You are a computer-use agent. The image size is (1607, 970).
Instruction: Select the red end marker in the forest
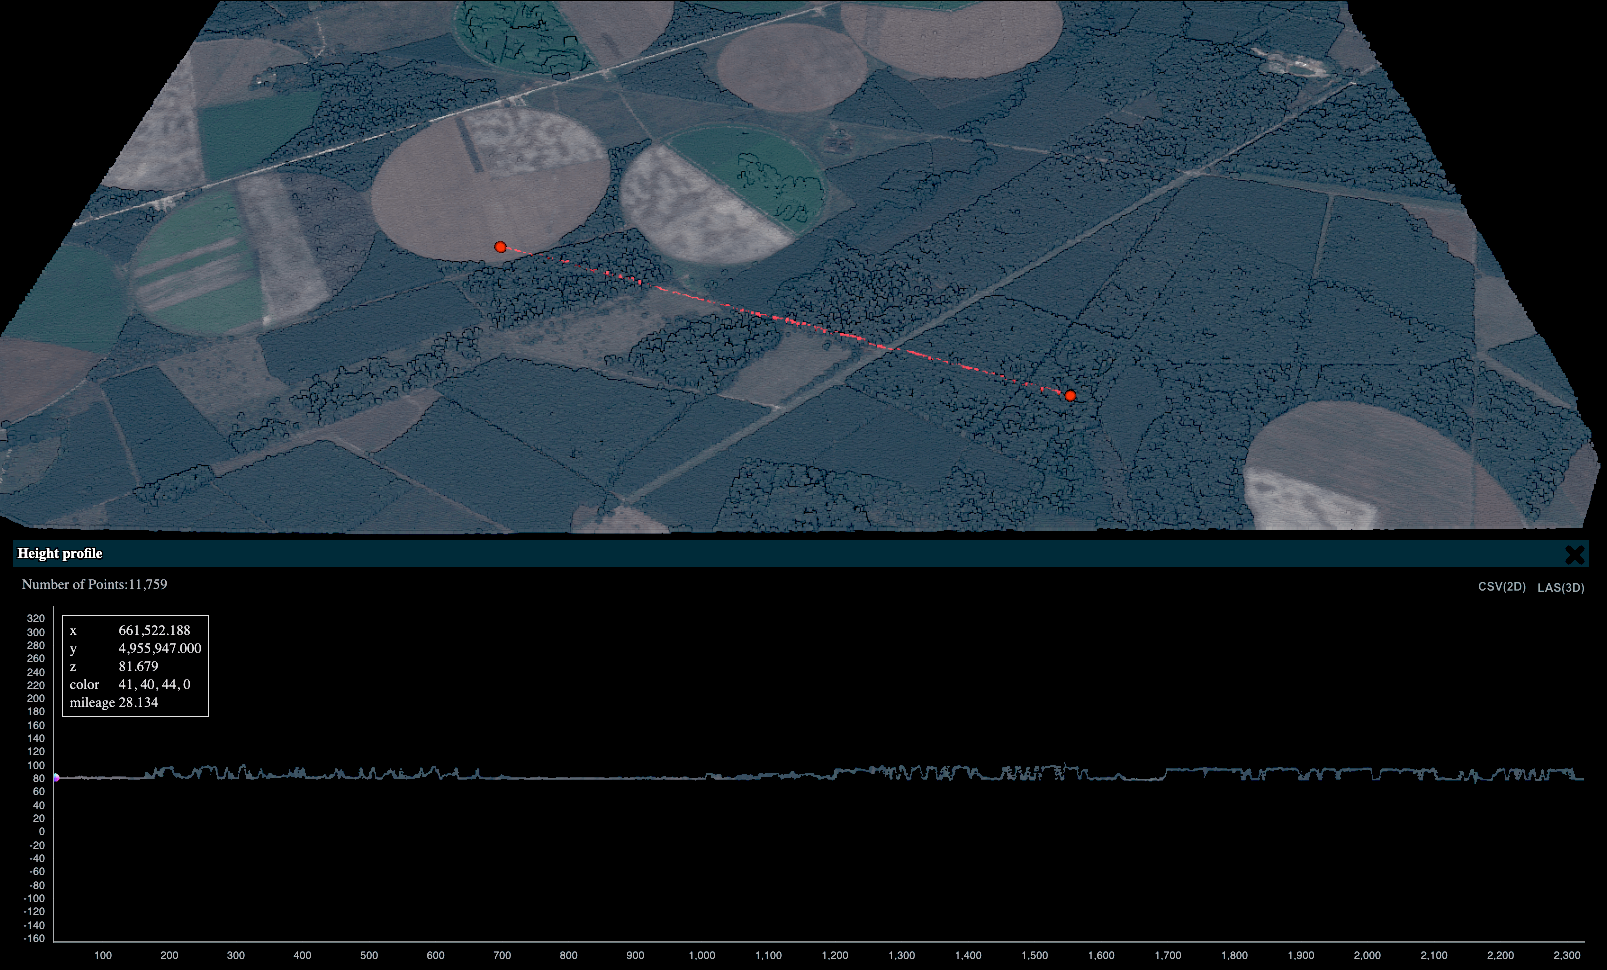[x=1070, y=396]
